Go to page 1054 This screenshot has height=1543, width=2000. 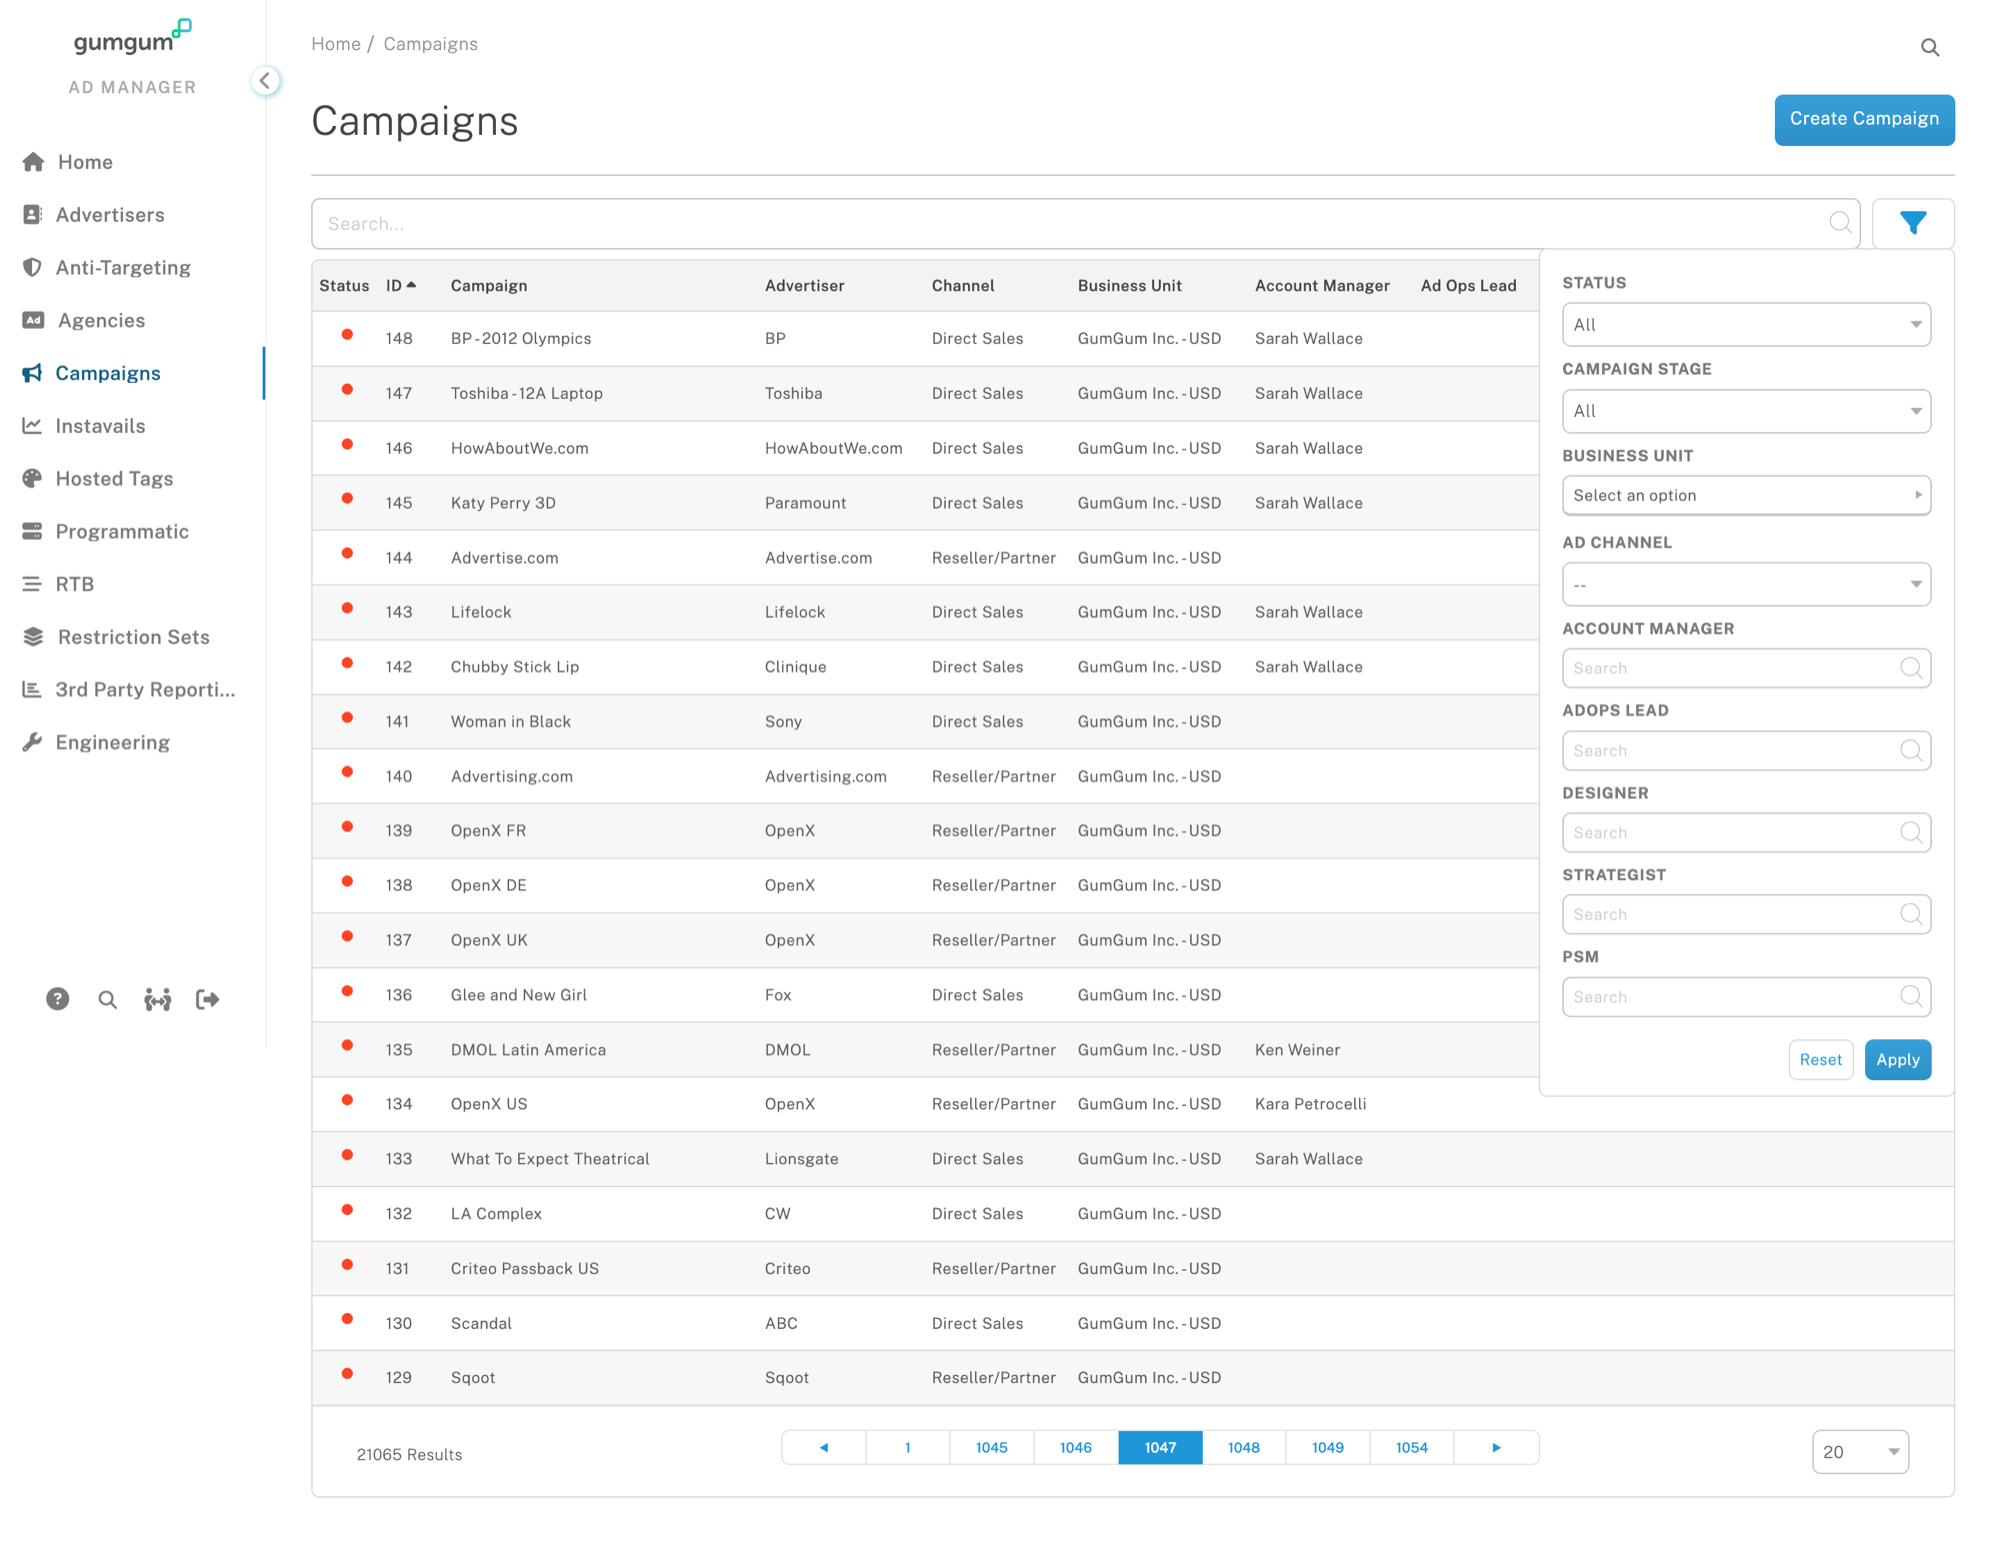click(x=1412, y=1447)
